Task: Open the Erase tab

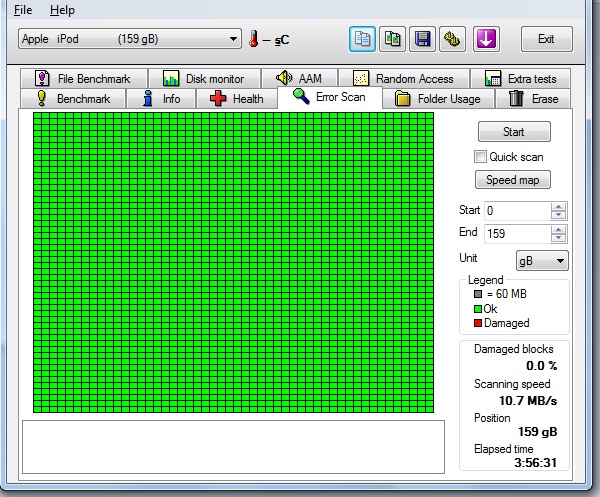Action: 533,98
